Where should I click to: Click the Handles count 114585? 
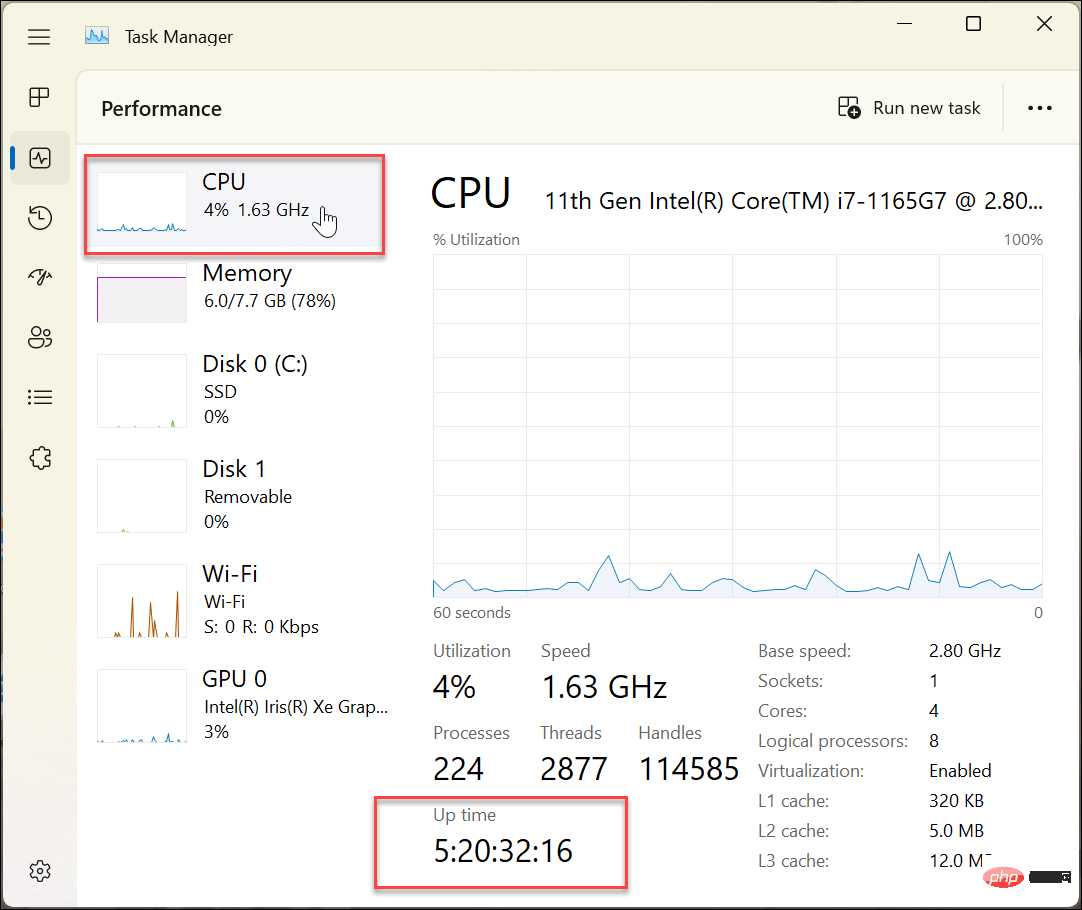point(689,769)
